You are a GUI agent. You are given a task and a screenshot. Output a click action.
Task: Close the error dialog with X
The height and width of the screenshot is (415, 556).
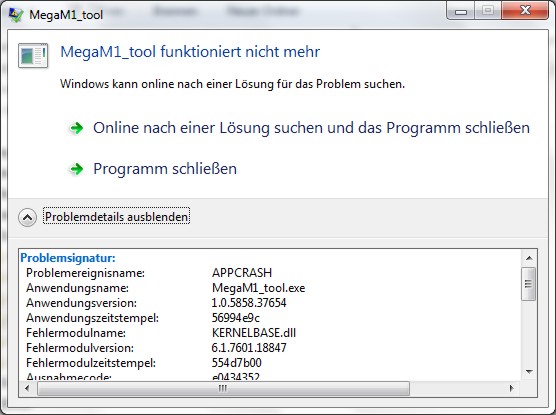[525, 11]
